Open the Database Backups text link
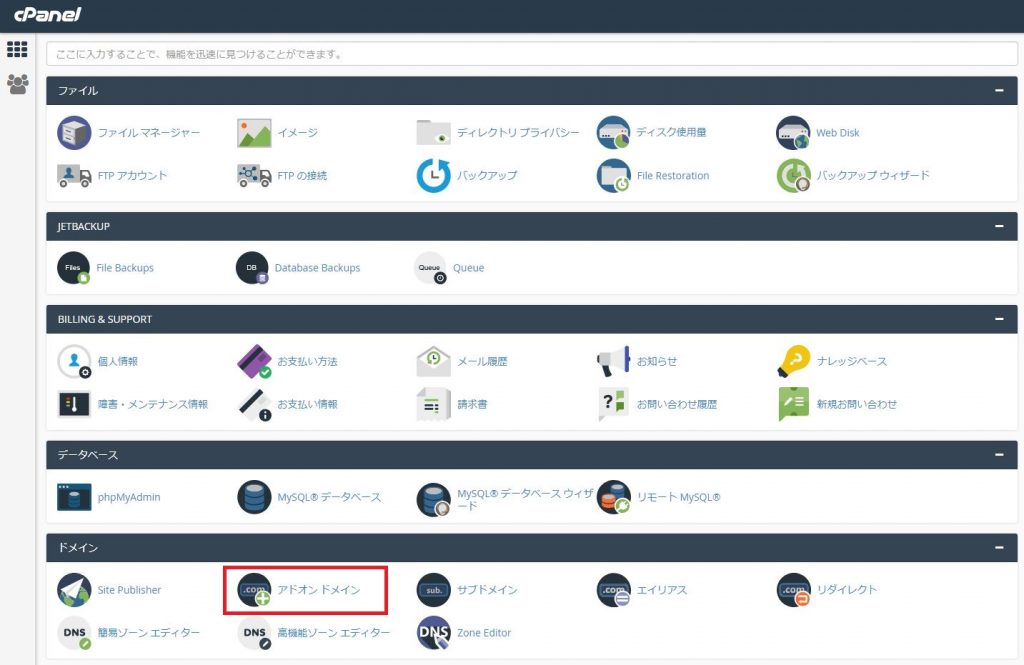 317,268
